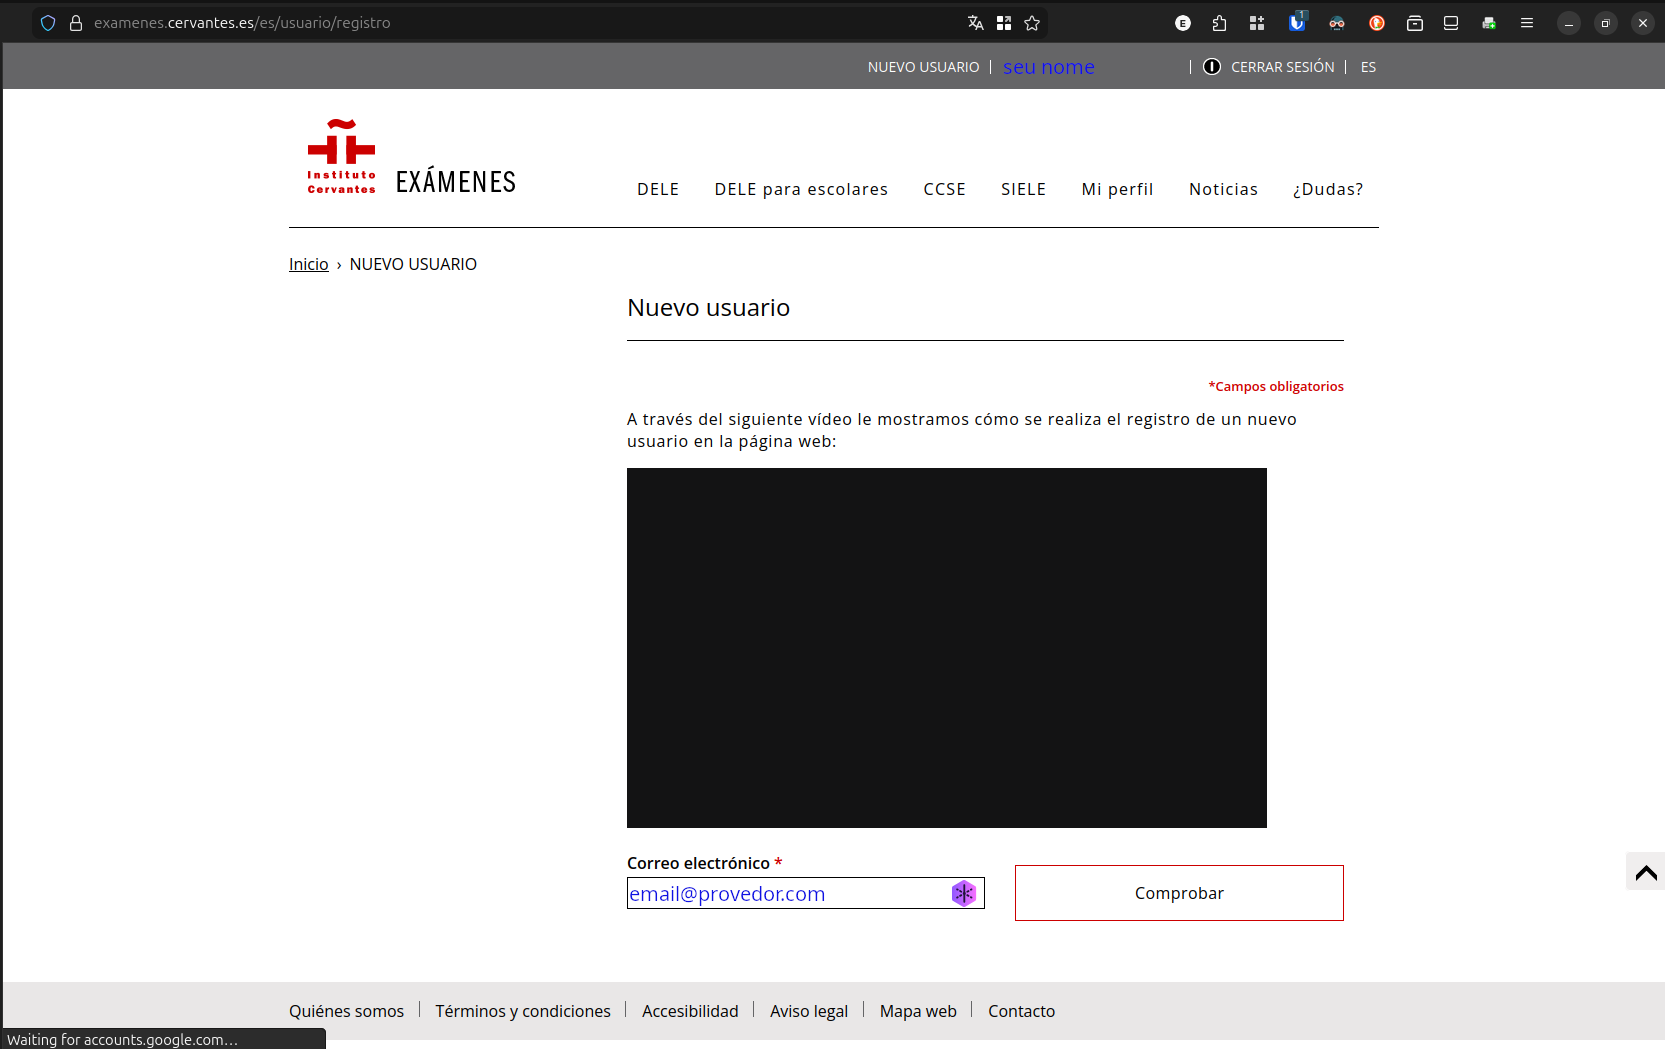This screenshot has height=1049, width=1665.
Task: Open the DuckDuckGo extension icon
Action: [1376, 23]
